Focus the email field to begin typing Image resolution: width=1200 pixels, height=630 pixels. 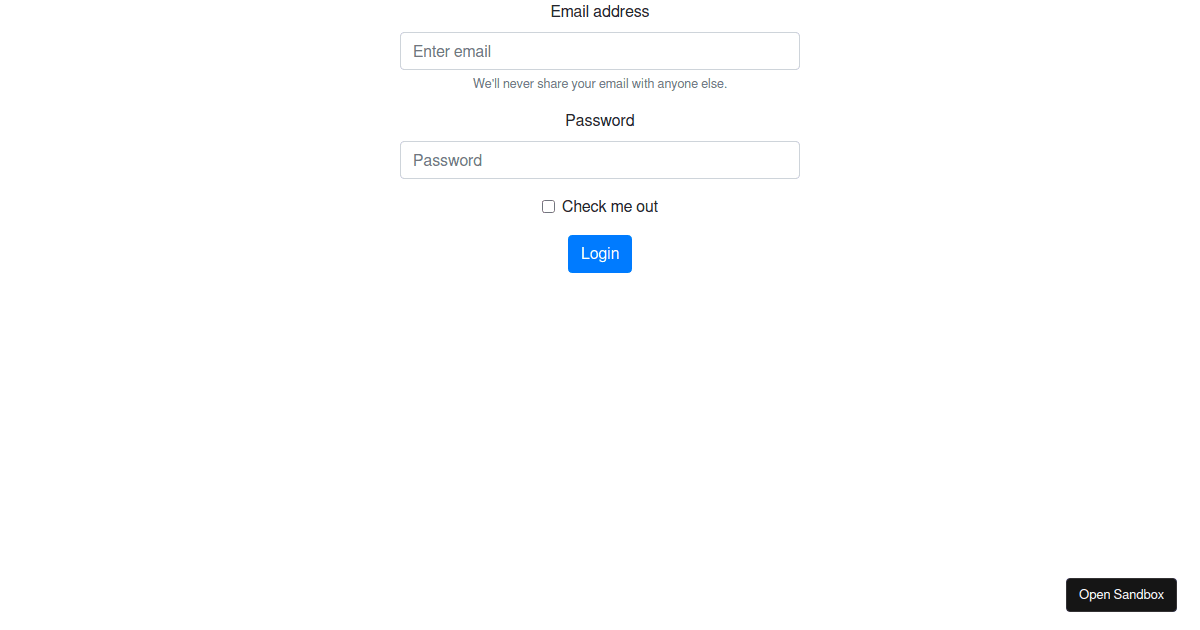(599, 51)
